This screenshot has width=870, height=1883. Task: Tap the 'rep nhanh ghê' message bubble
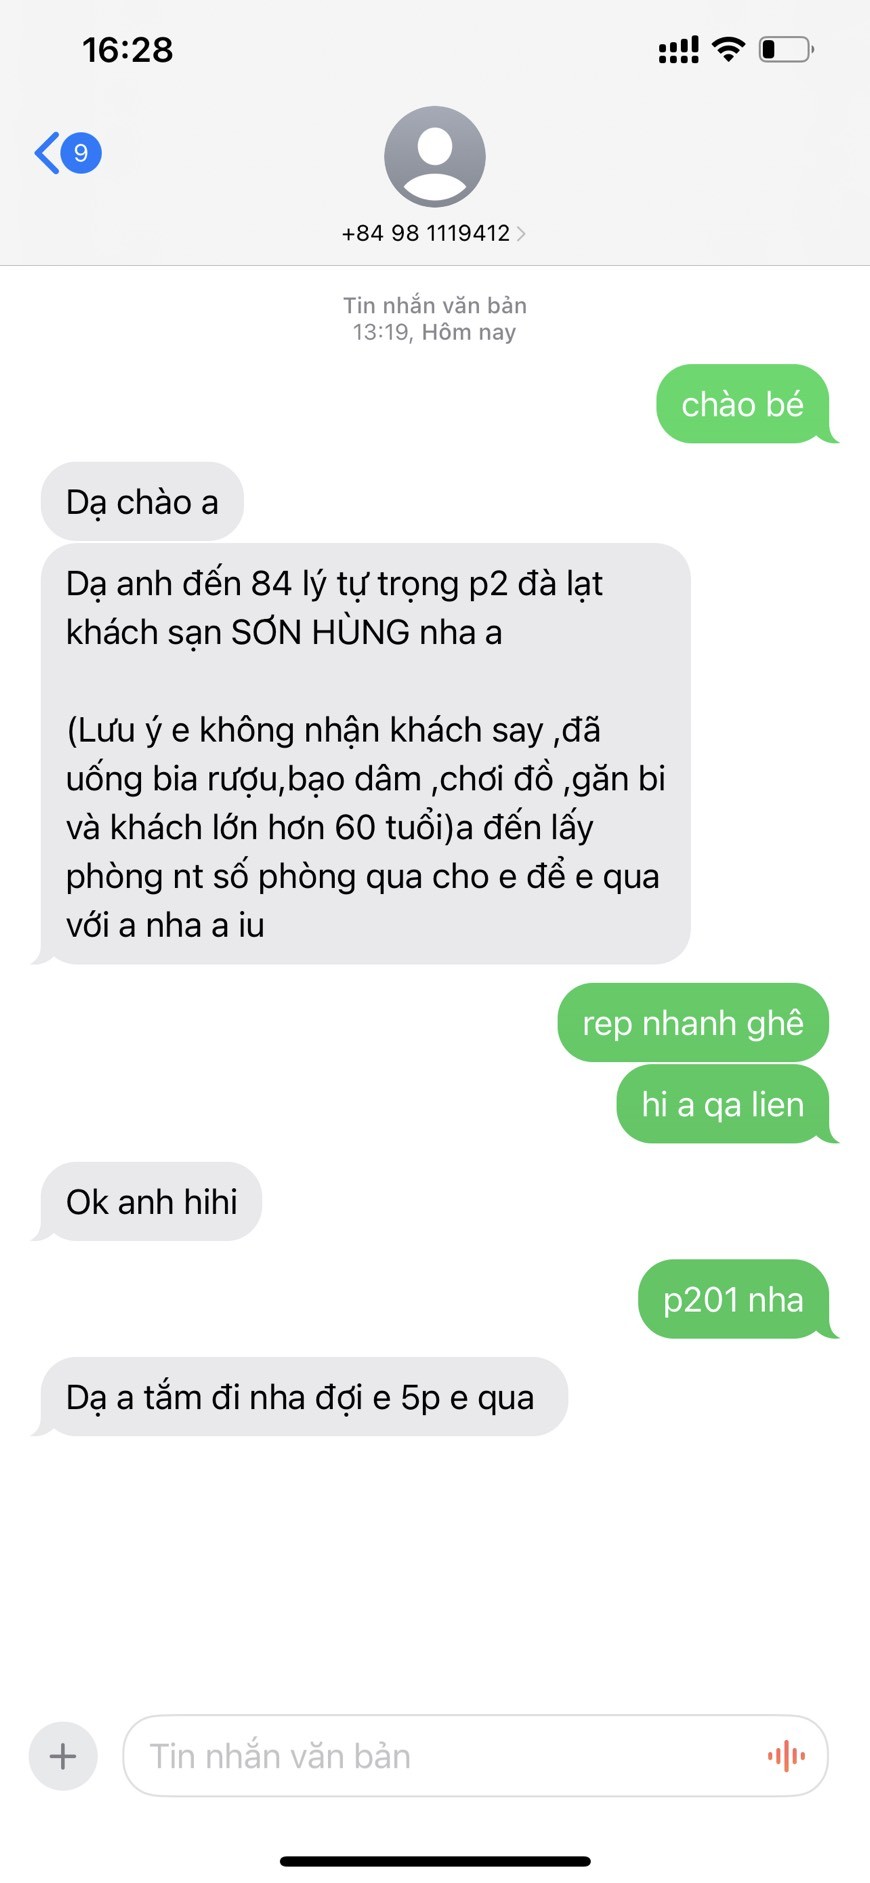pos(693,1022)
